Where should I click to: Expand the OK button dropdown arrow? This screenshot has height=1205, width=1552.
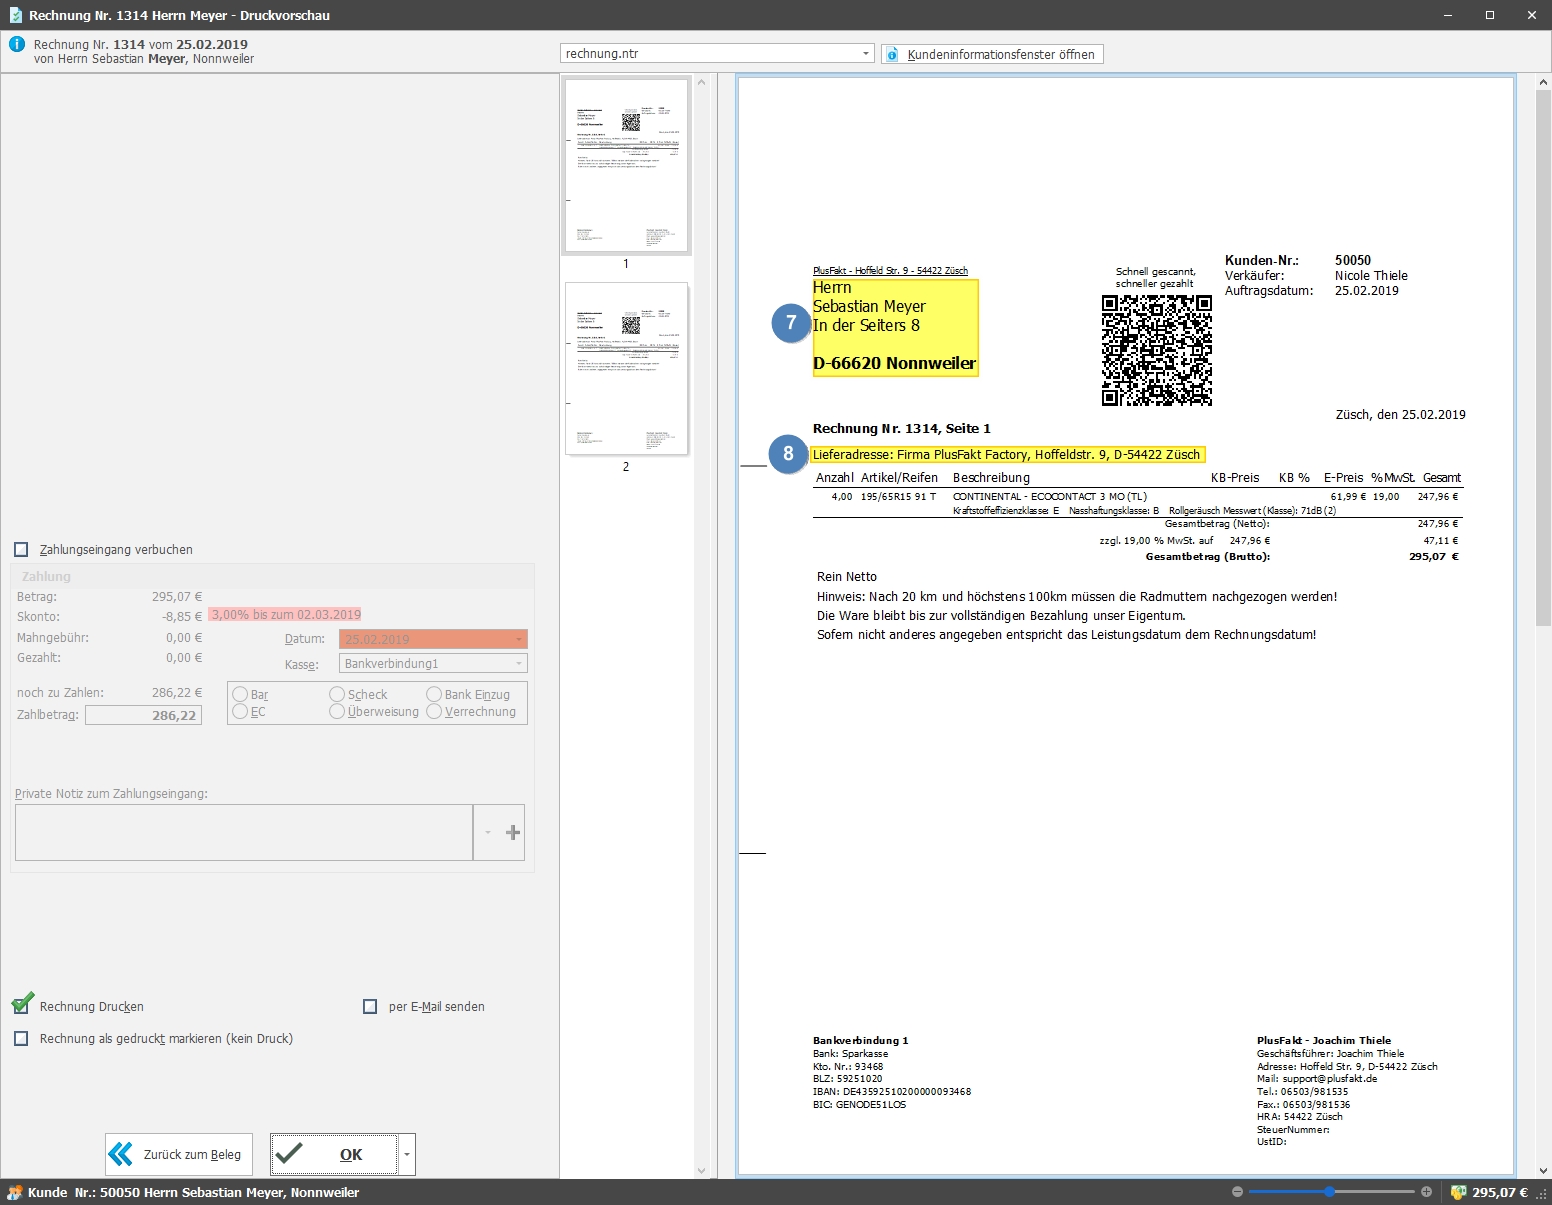pyautogui.click(x=406, y=1154)
